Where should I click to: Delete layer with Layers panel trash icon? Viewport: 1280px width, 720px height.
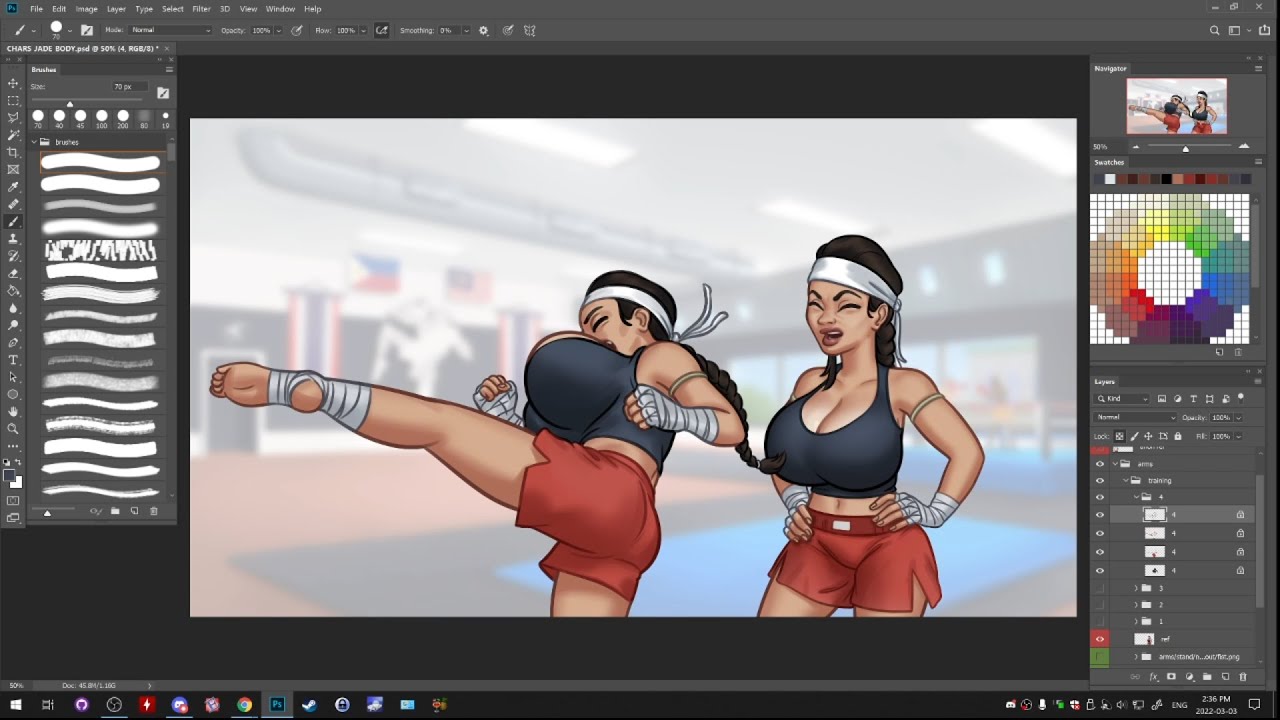(x=1243, y=677)
